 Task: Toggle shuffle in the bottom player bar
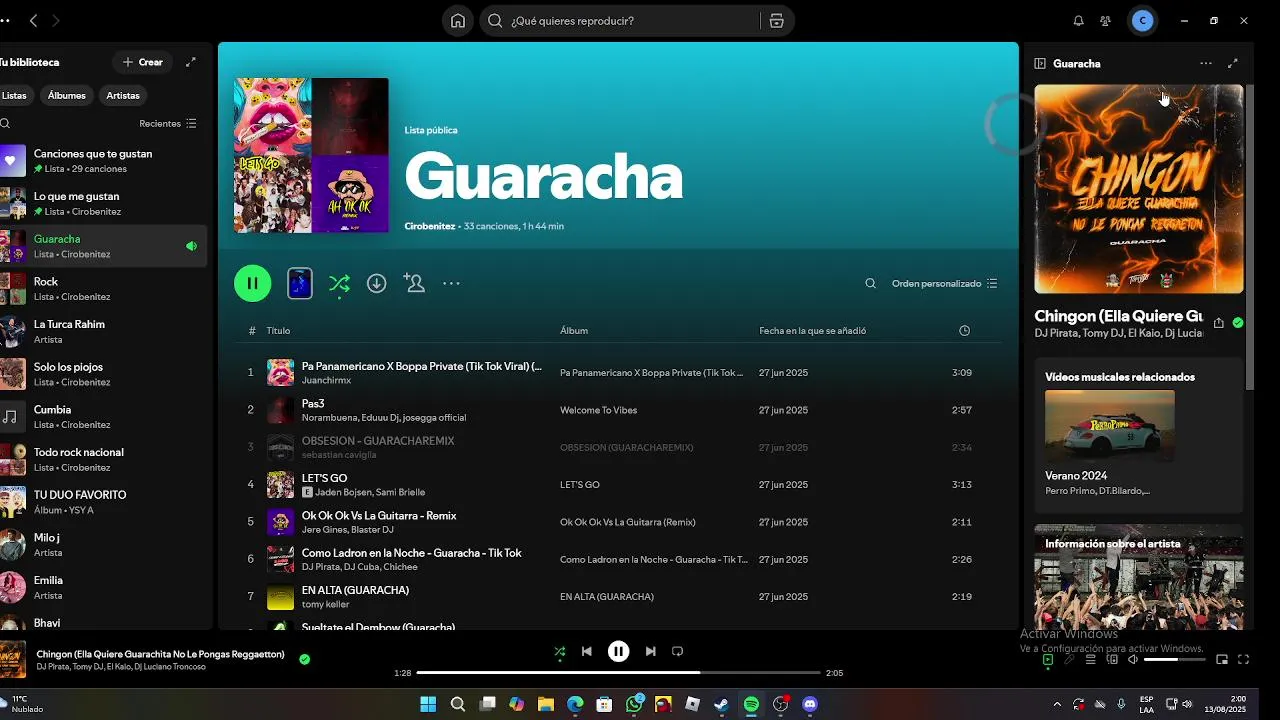[x=560, y=651]
